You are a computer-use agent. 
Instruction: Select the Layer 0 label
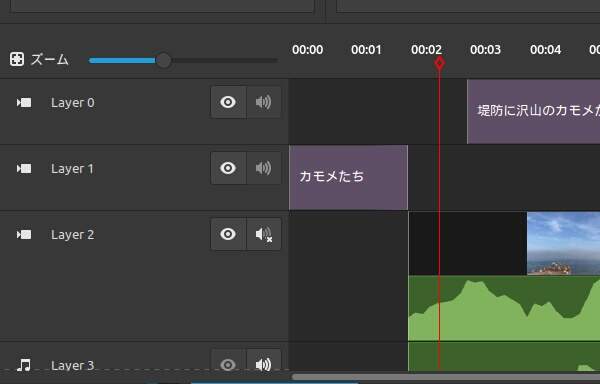point(73,103)
